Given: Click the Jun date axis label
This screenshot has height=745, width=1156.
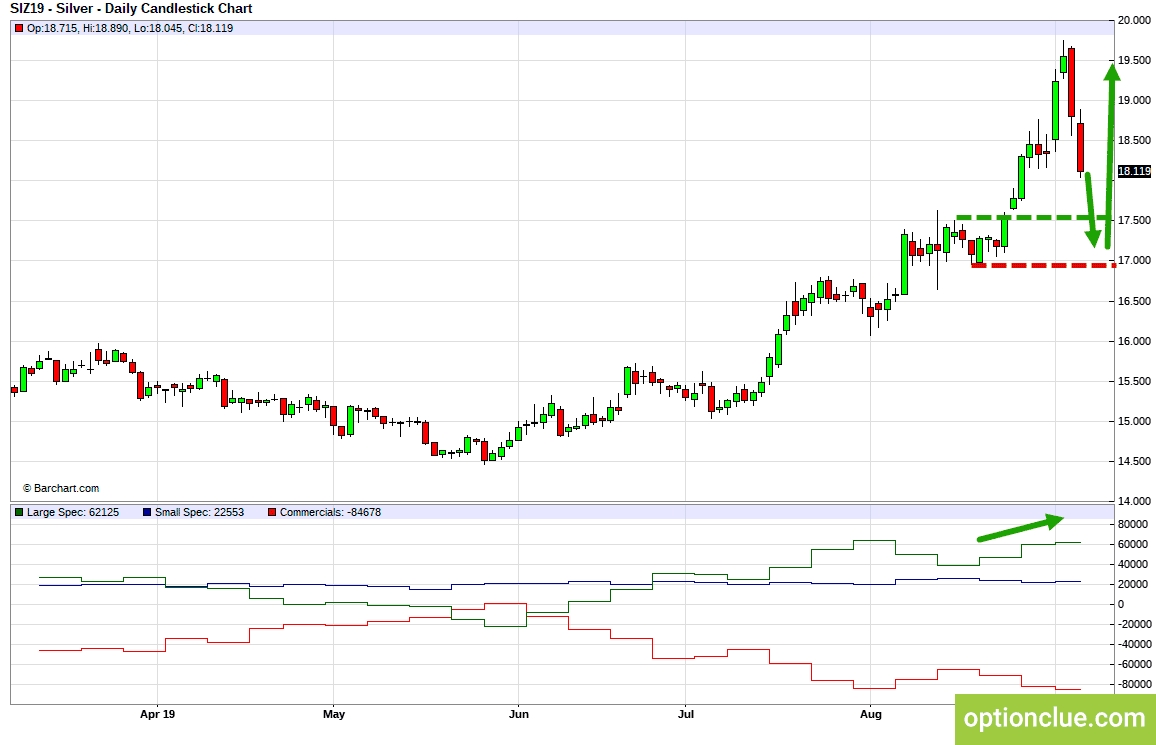Looking at the screenshot, I should click(518, 714).
